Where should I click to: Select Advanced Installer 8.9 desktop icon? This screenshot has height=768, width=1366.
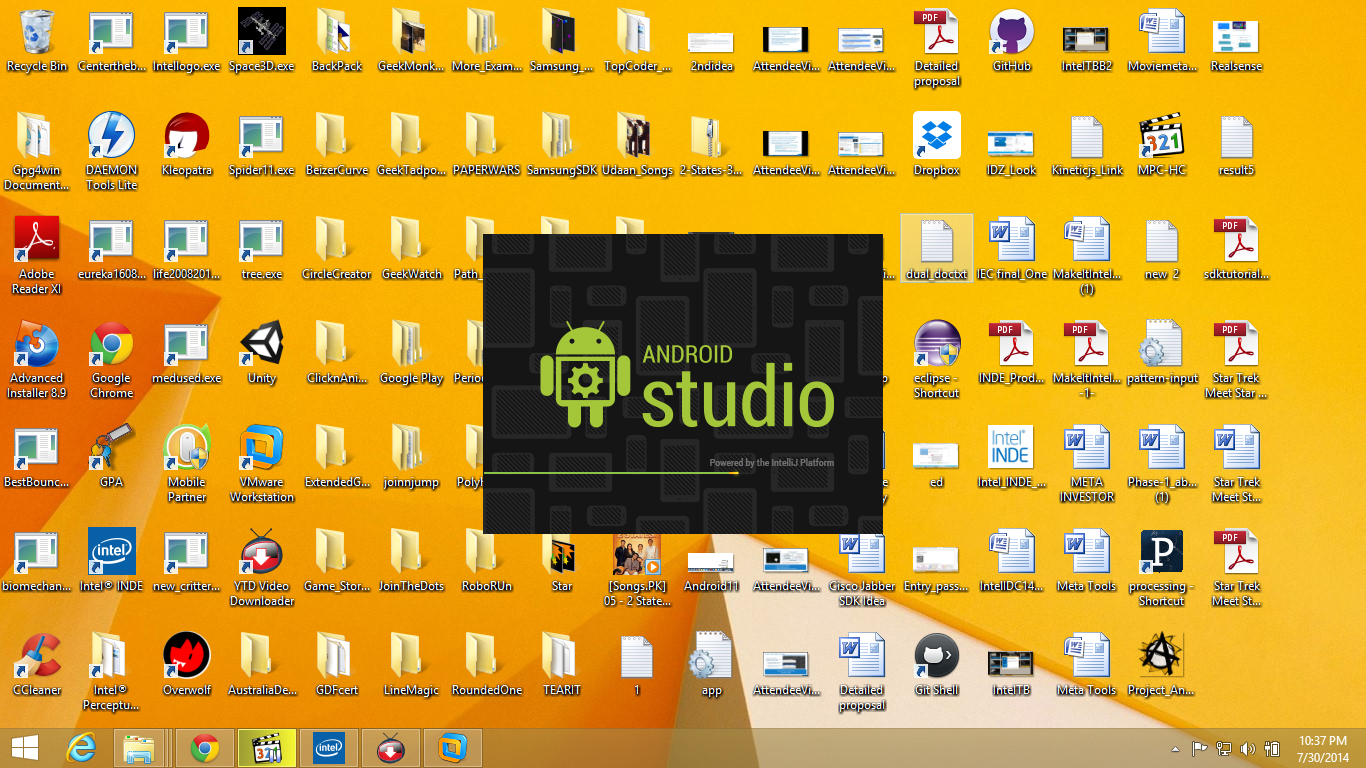[x=37, y=360]
